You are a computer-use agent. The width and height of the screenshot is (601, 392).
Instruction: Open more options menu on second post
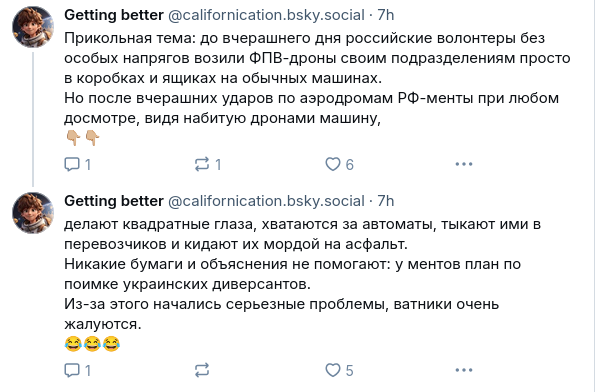(464, 370)
